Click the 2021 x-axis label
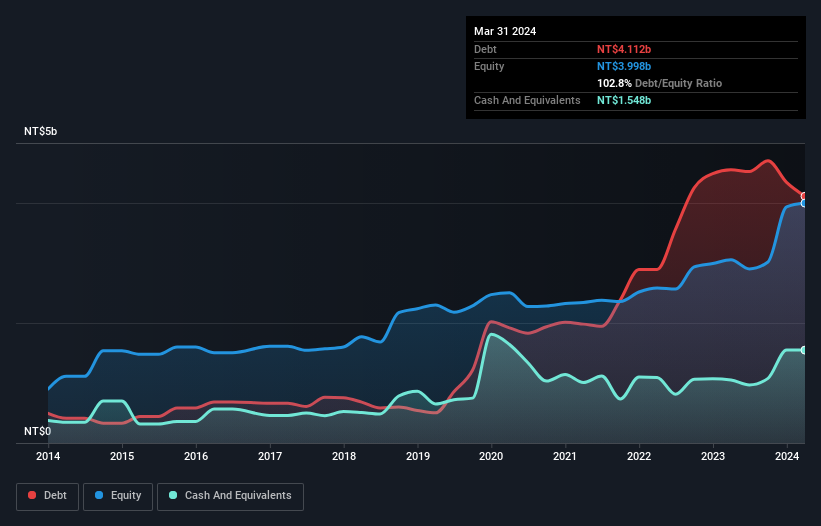The height and width of the screenshot is (526, 821). click(565, 456)
